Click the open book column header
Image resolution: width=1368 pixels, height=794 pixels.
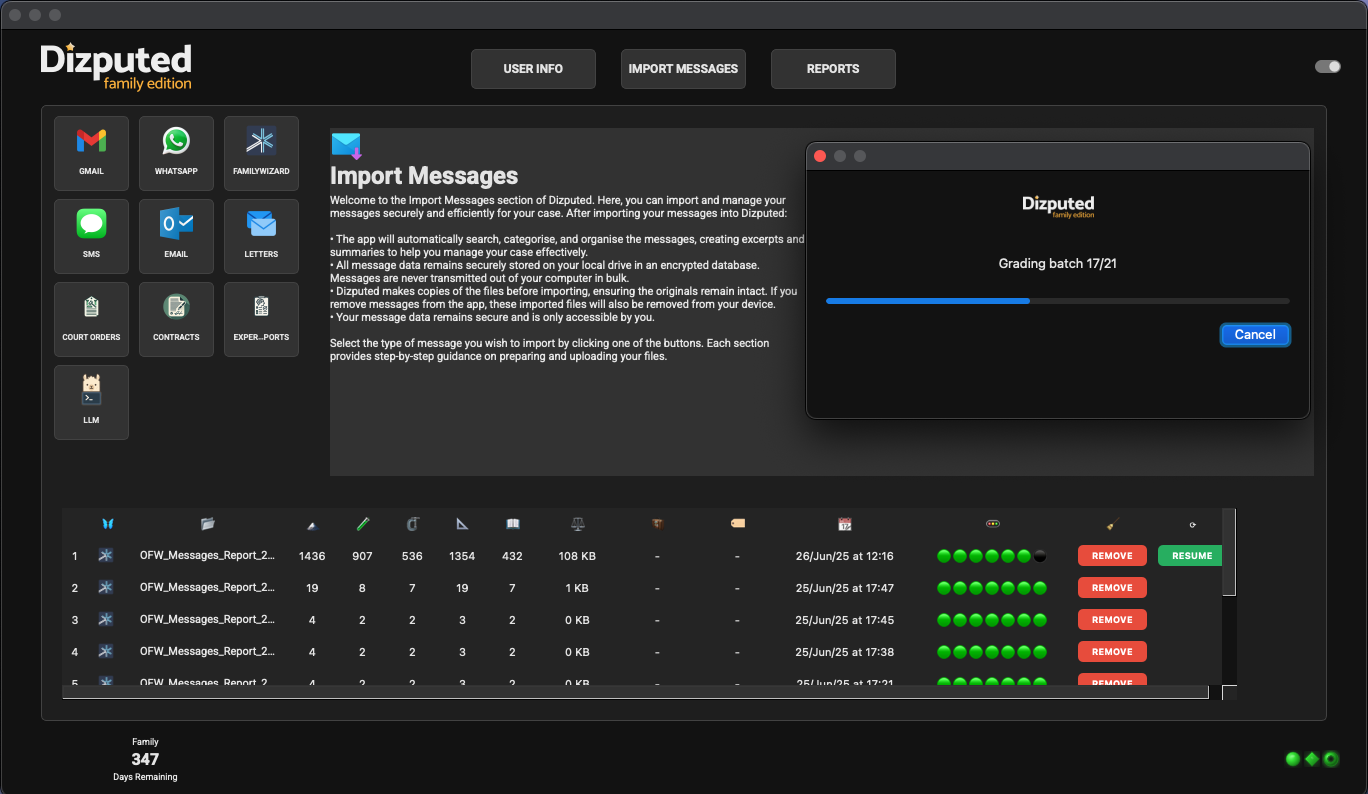[512, 523]
